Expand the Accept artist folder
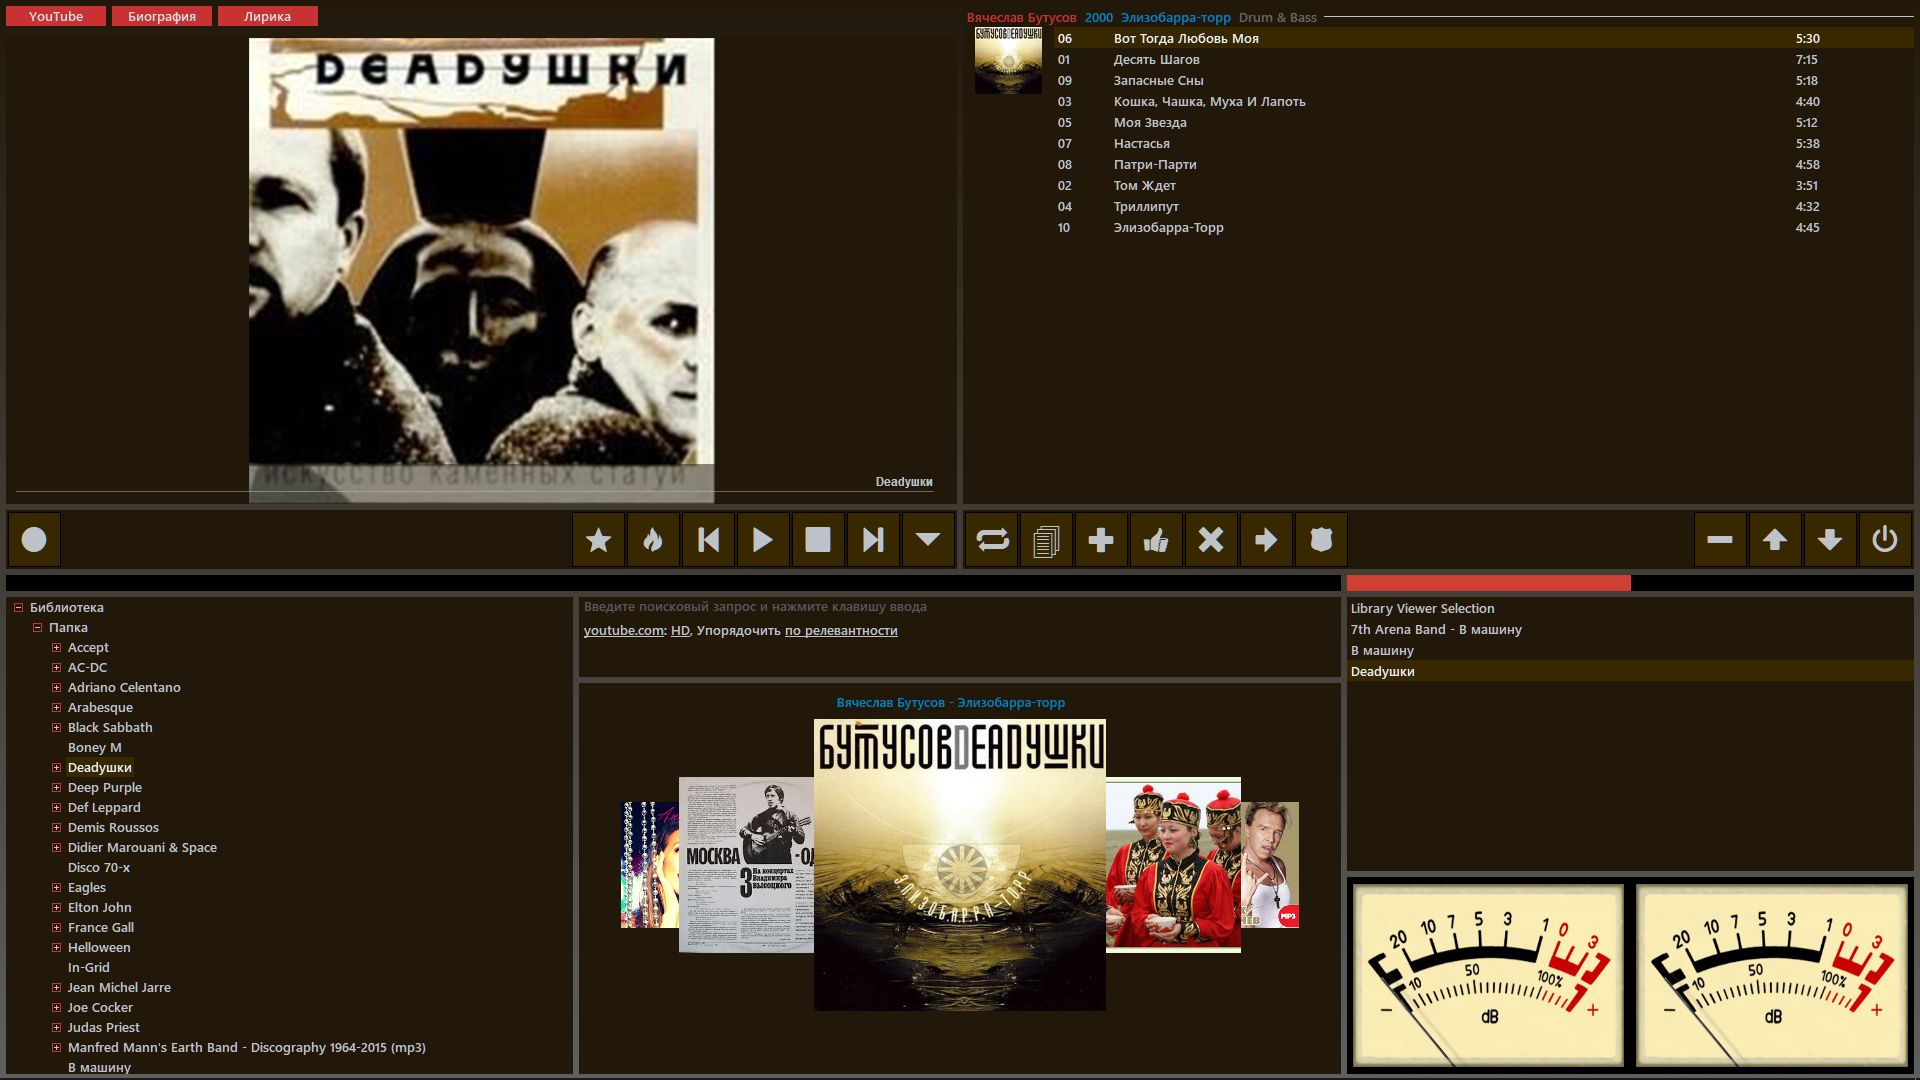 coord(57,648)
